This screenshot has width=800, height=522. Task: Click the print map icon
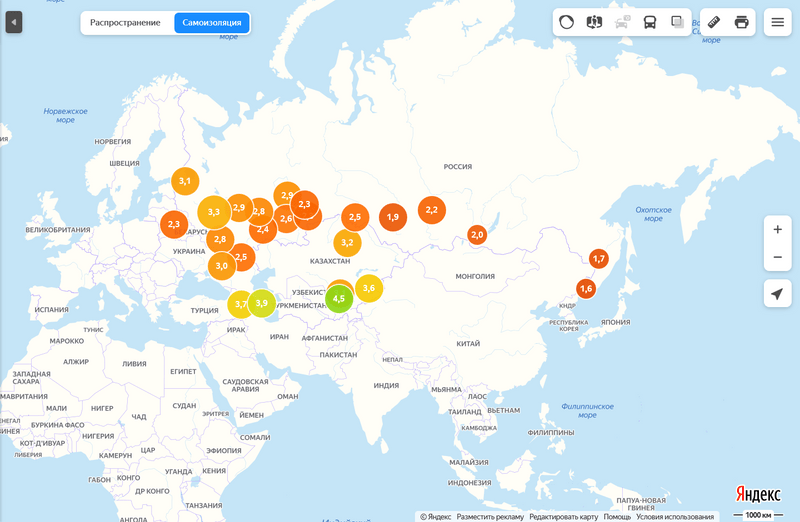741,22
